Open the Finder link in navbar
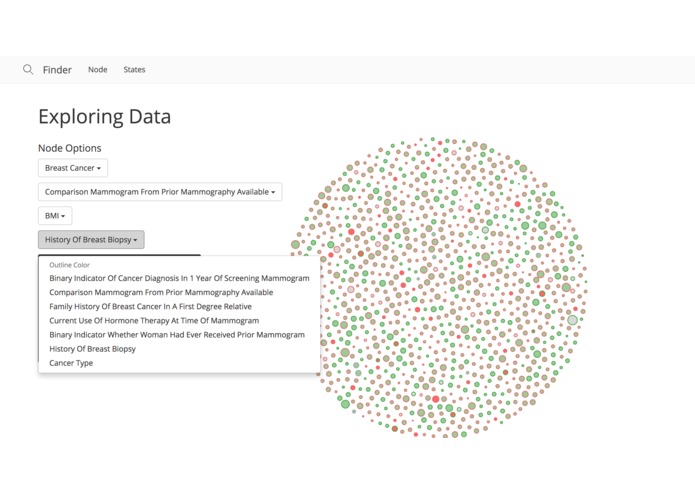 (x=57, y=70)
